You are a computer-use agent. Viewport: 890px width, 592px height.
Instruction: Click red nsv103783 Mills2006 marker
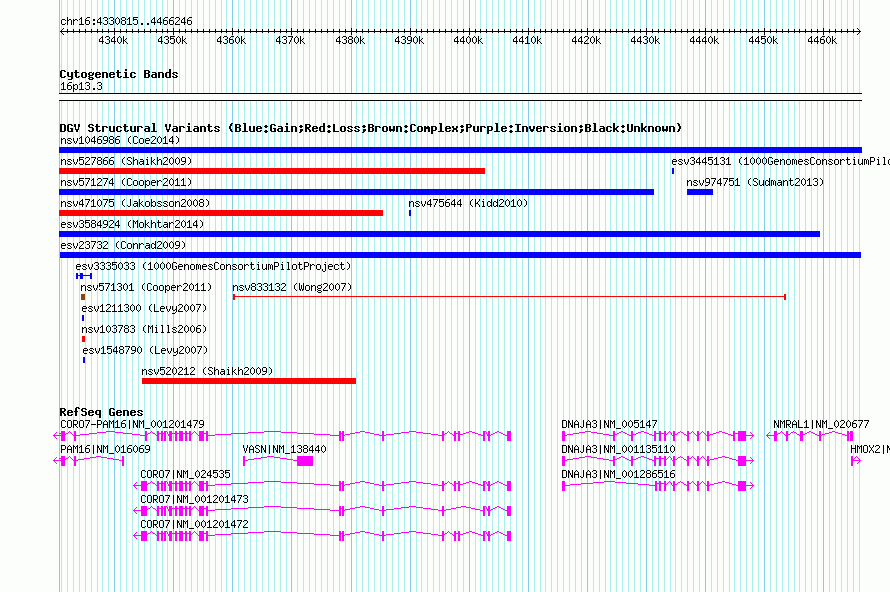point(83,339)
